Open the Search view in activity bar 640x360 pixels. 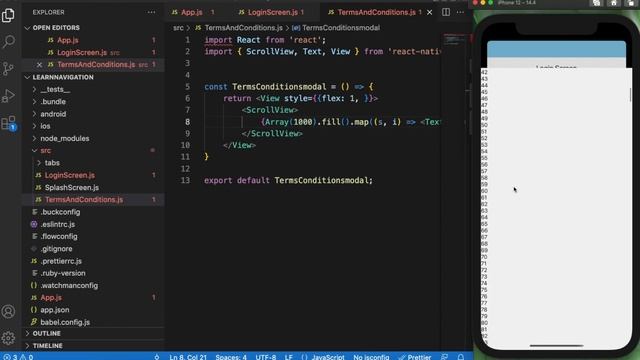8,42
